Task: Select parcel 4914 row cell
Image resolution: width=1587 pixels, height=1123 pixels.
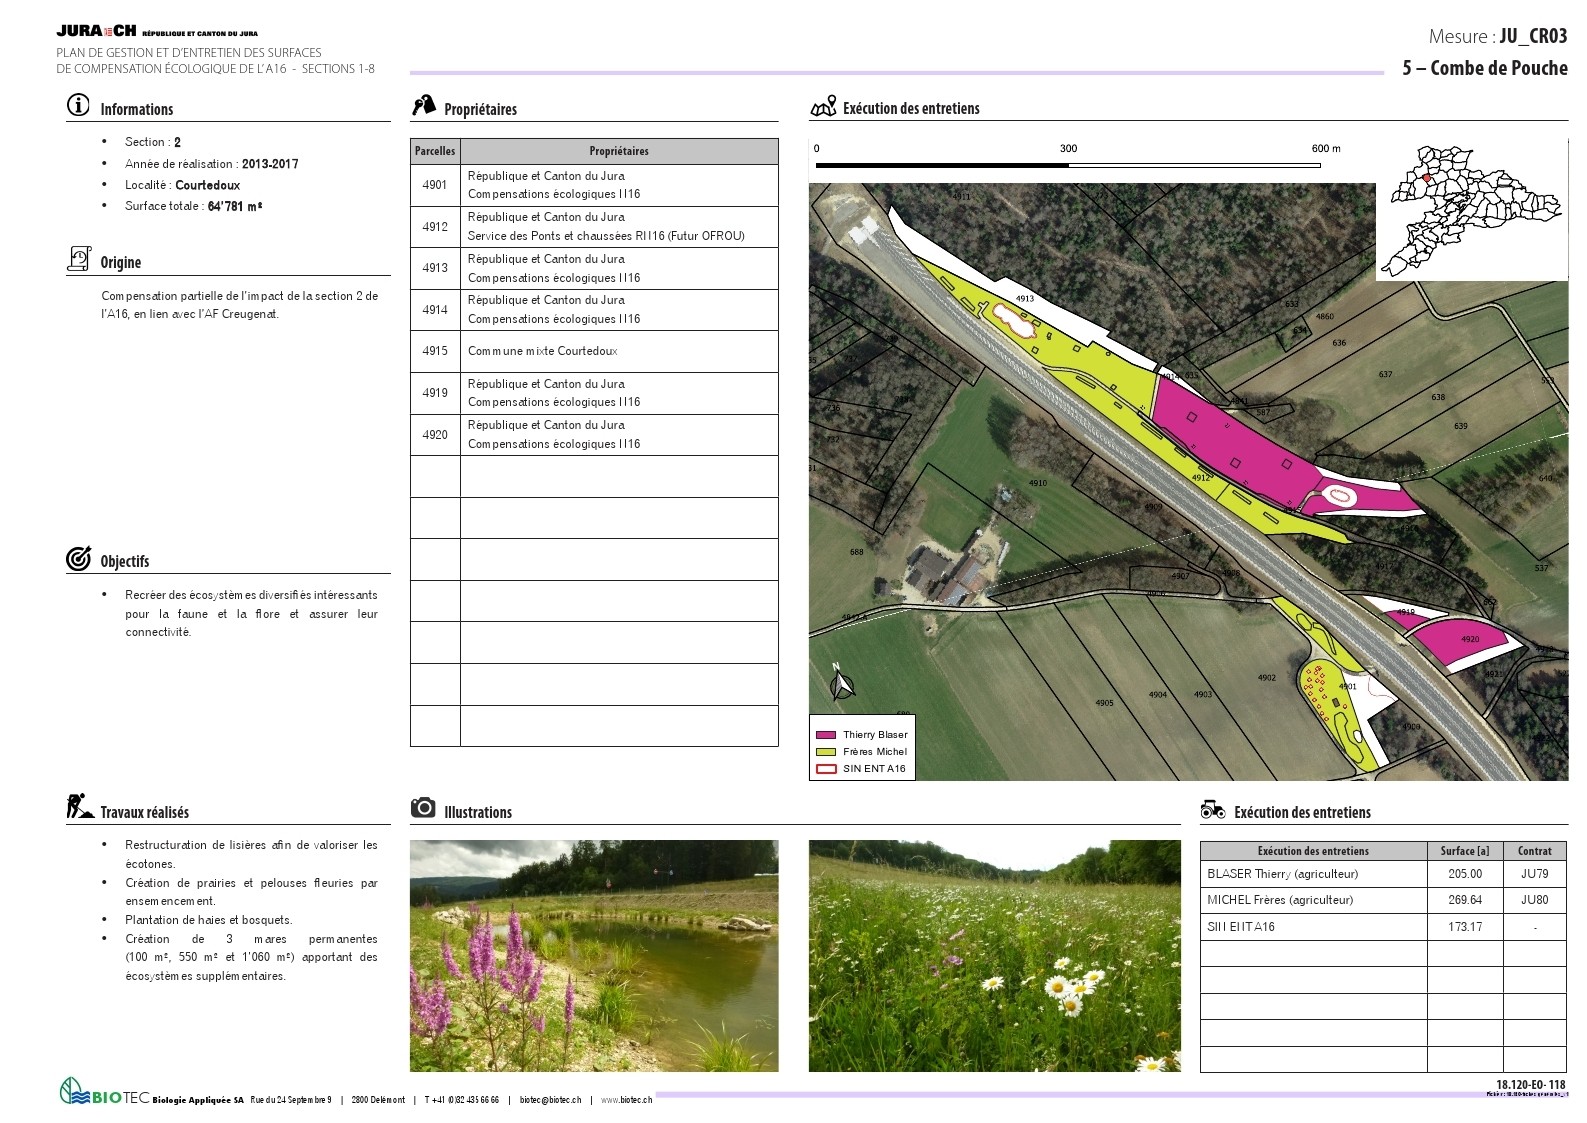Action: (x=435, y=310)
